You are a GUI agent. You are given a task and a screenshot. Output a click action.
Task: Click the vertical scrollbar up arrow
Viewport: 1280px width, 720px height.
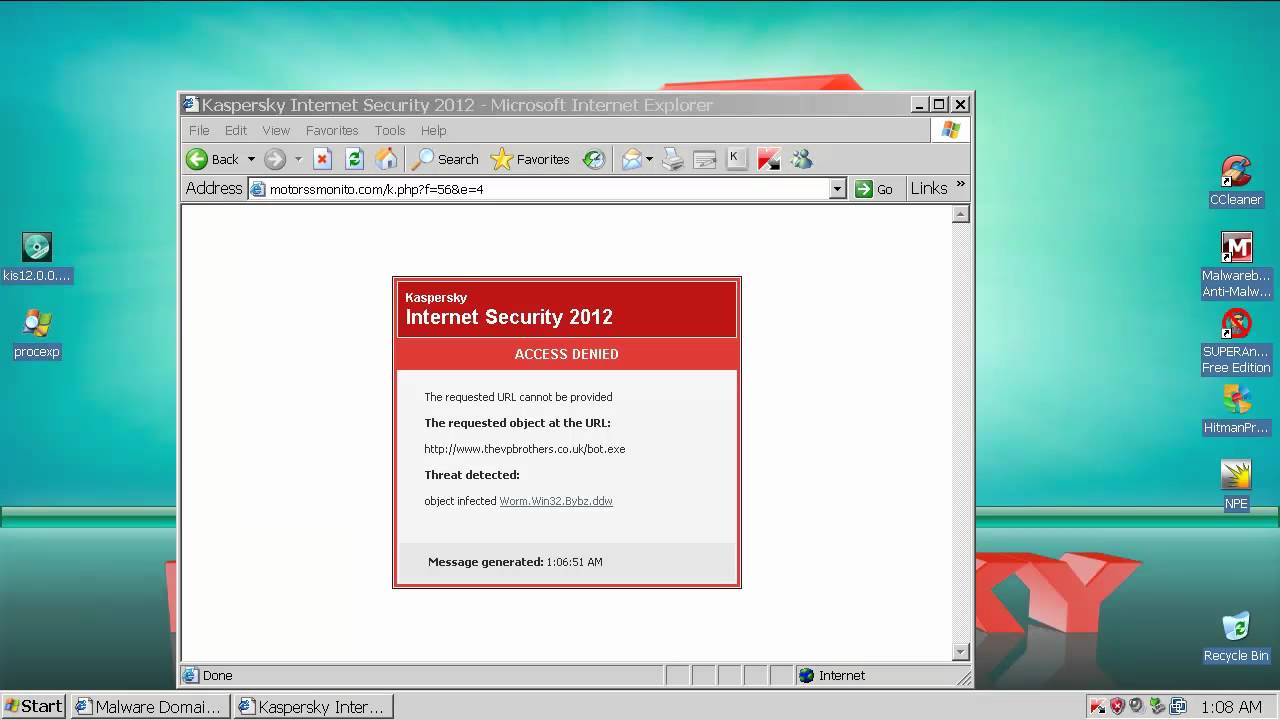tap(961, 214)
